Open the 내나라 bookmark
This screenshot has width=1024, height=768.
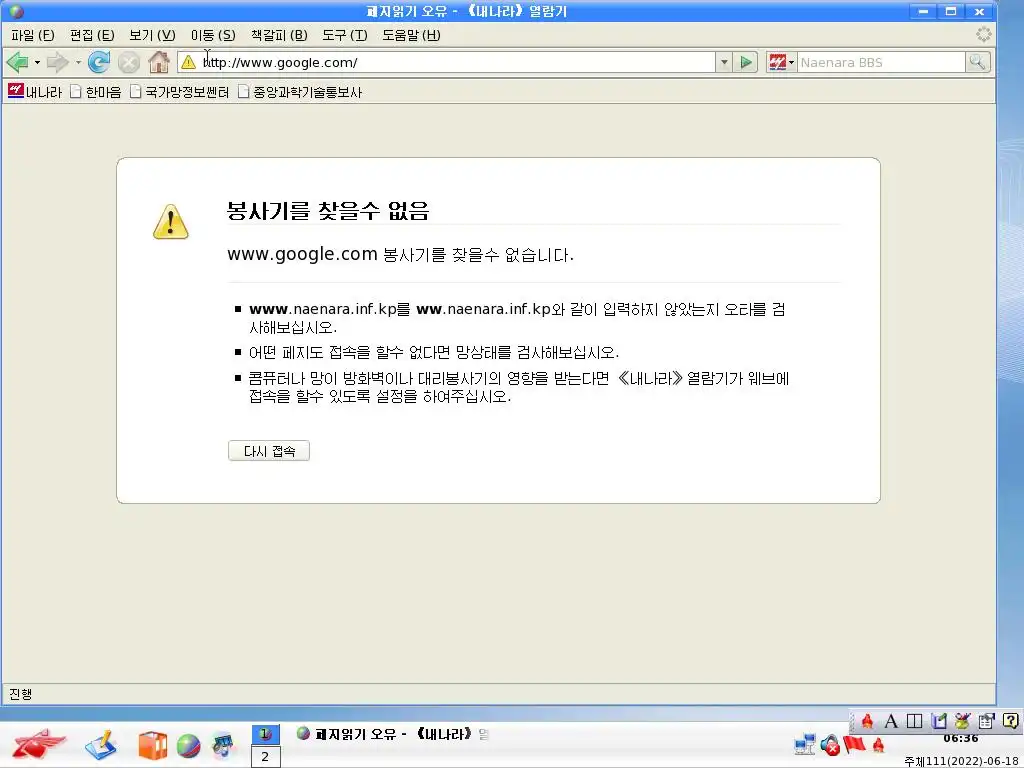point(35,92)
